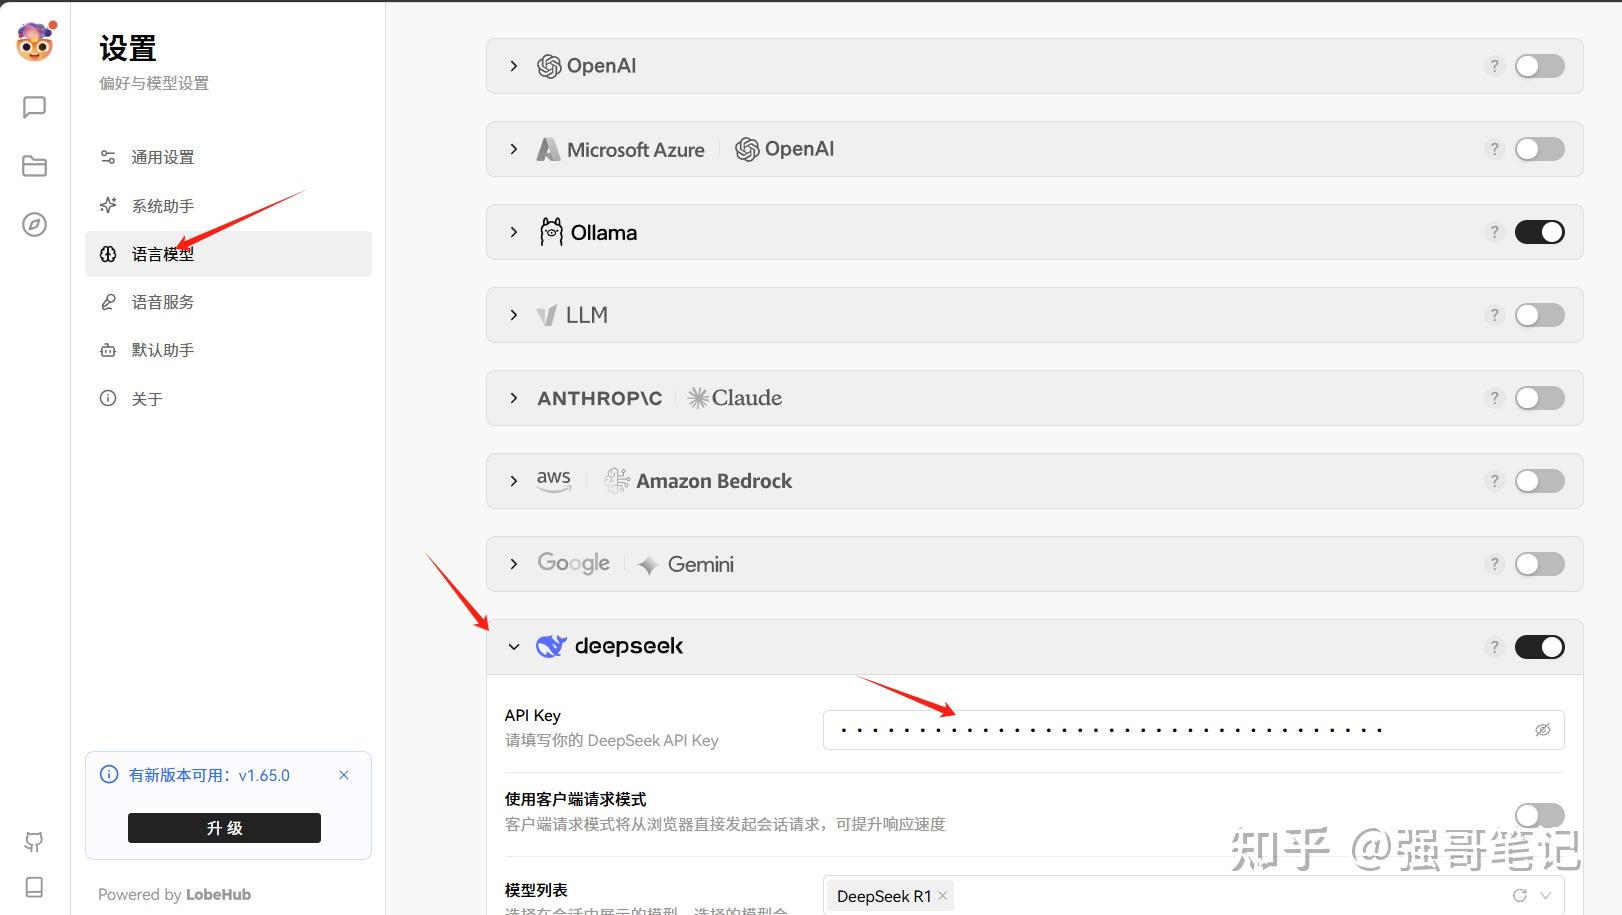Viewport: 1622px width, 915px height.
Task: Click the Amazon Bedrock logo icon
Action: (617, 481)
